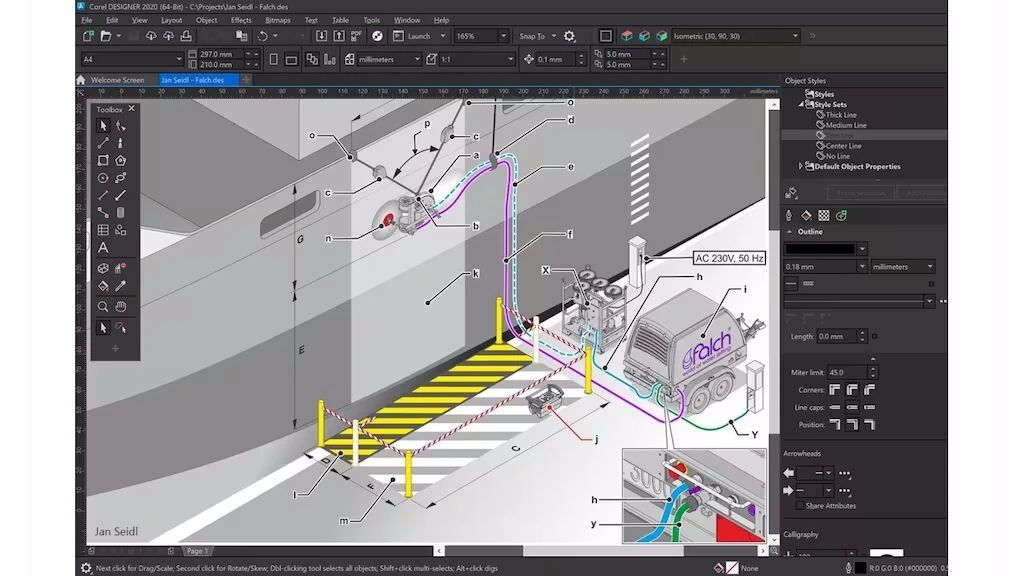The height and width of the screenshot is (576, 1024).
Task: Select the Text tool in the Toolbox
Action: pos(102,247)
